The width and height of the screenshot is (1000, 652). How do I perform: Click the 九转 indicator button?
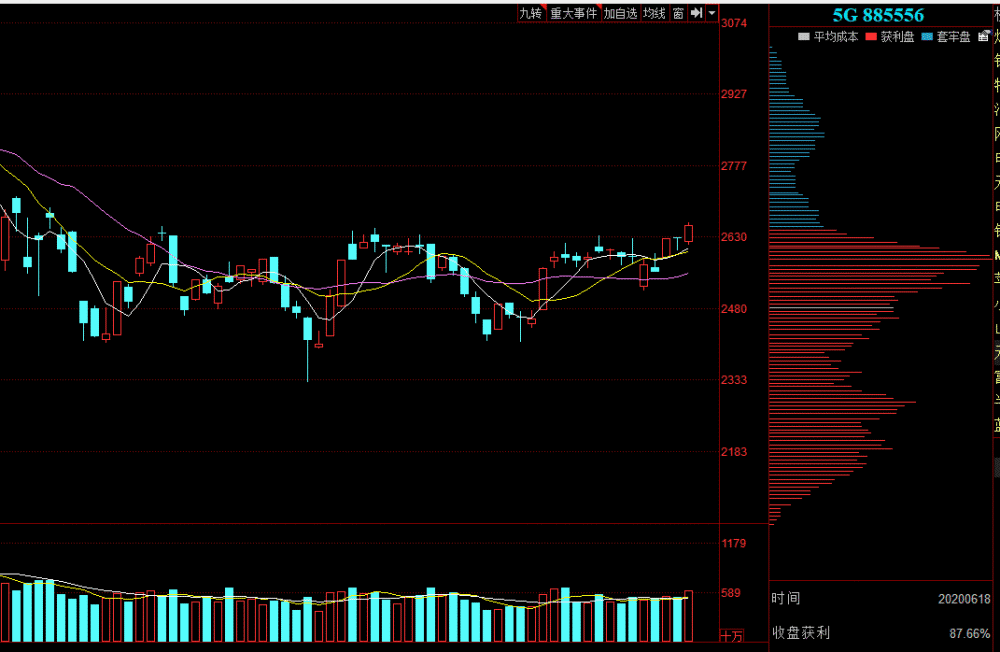pyautogui.click(x=531, y=13)
